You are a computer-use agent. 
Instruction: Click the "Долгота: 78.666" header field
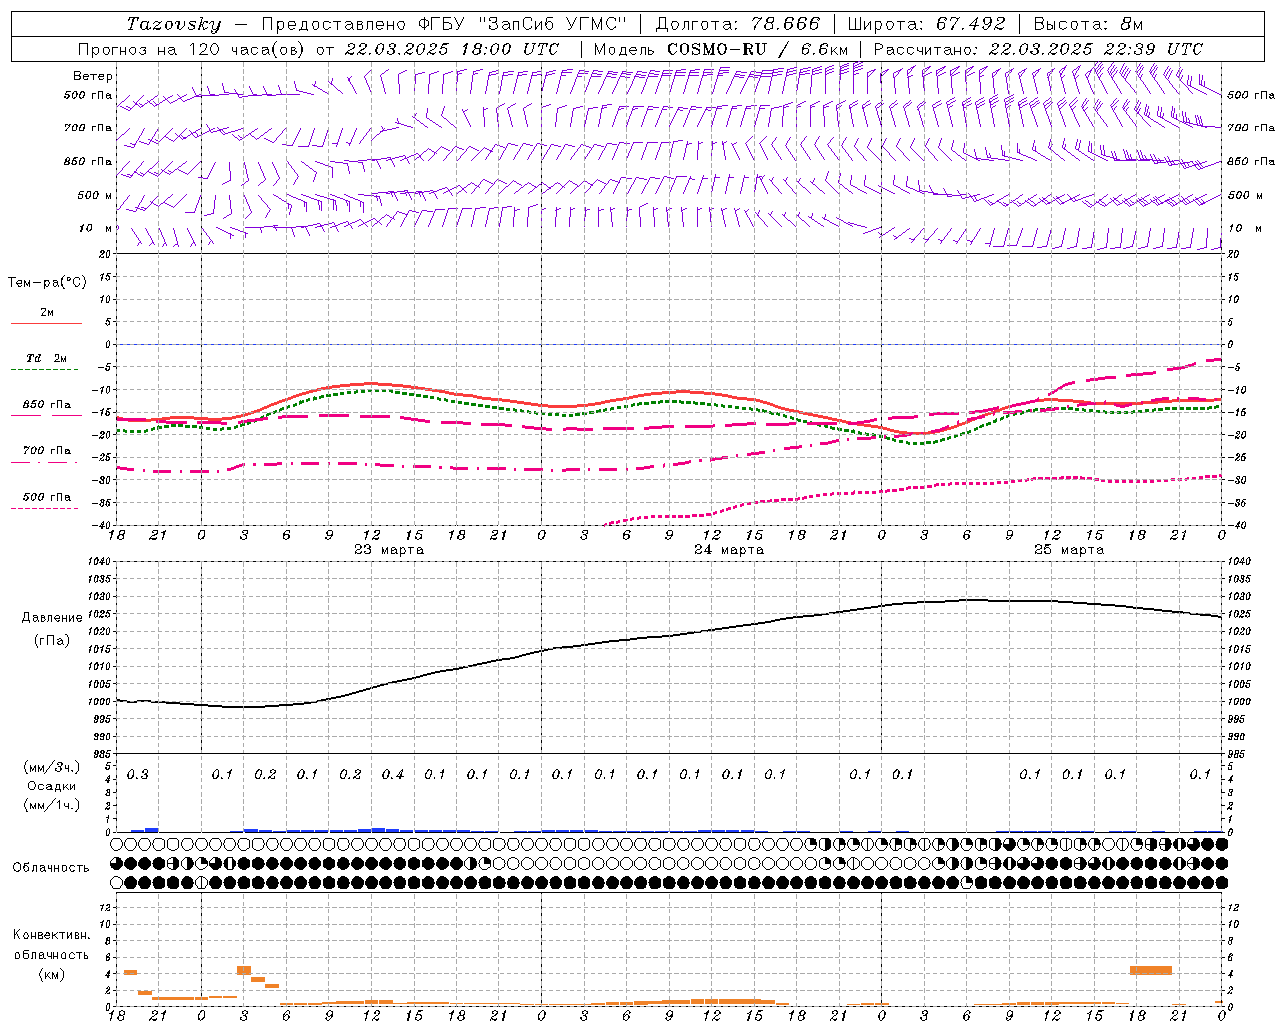[x=737, y=24]
